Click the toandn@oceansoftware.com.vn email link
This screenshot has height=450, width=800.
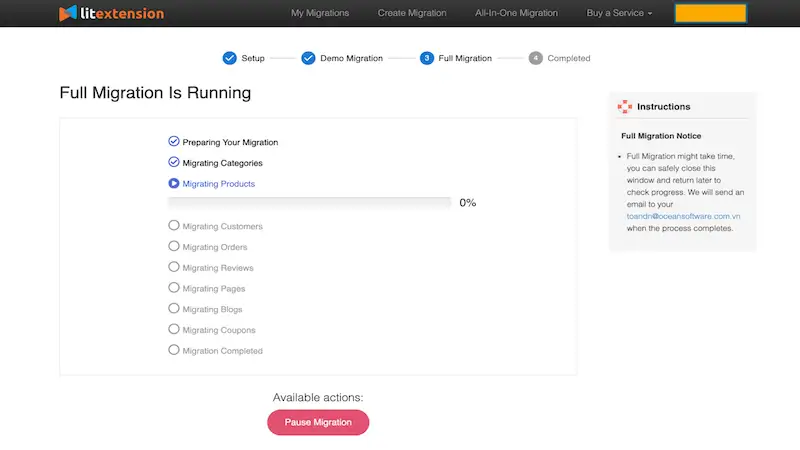click(683, 215)
